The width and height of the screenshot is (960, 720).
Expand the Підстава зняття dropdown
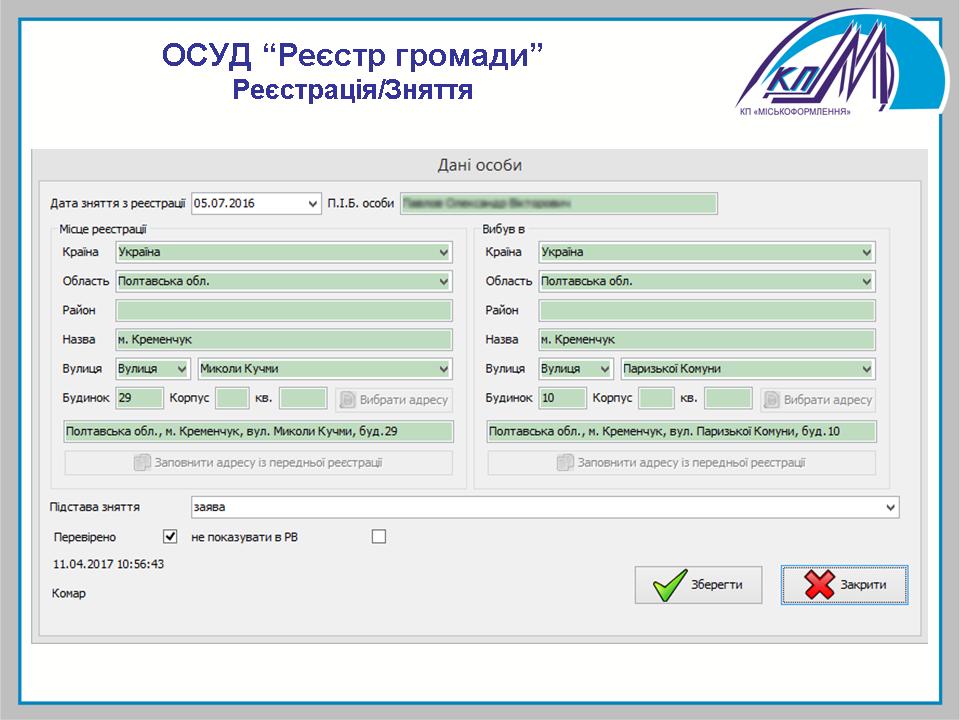pos(890,508)
